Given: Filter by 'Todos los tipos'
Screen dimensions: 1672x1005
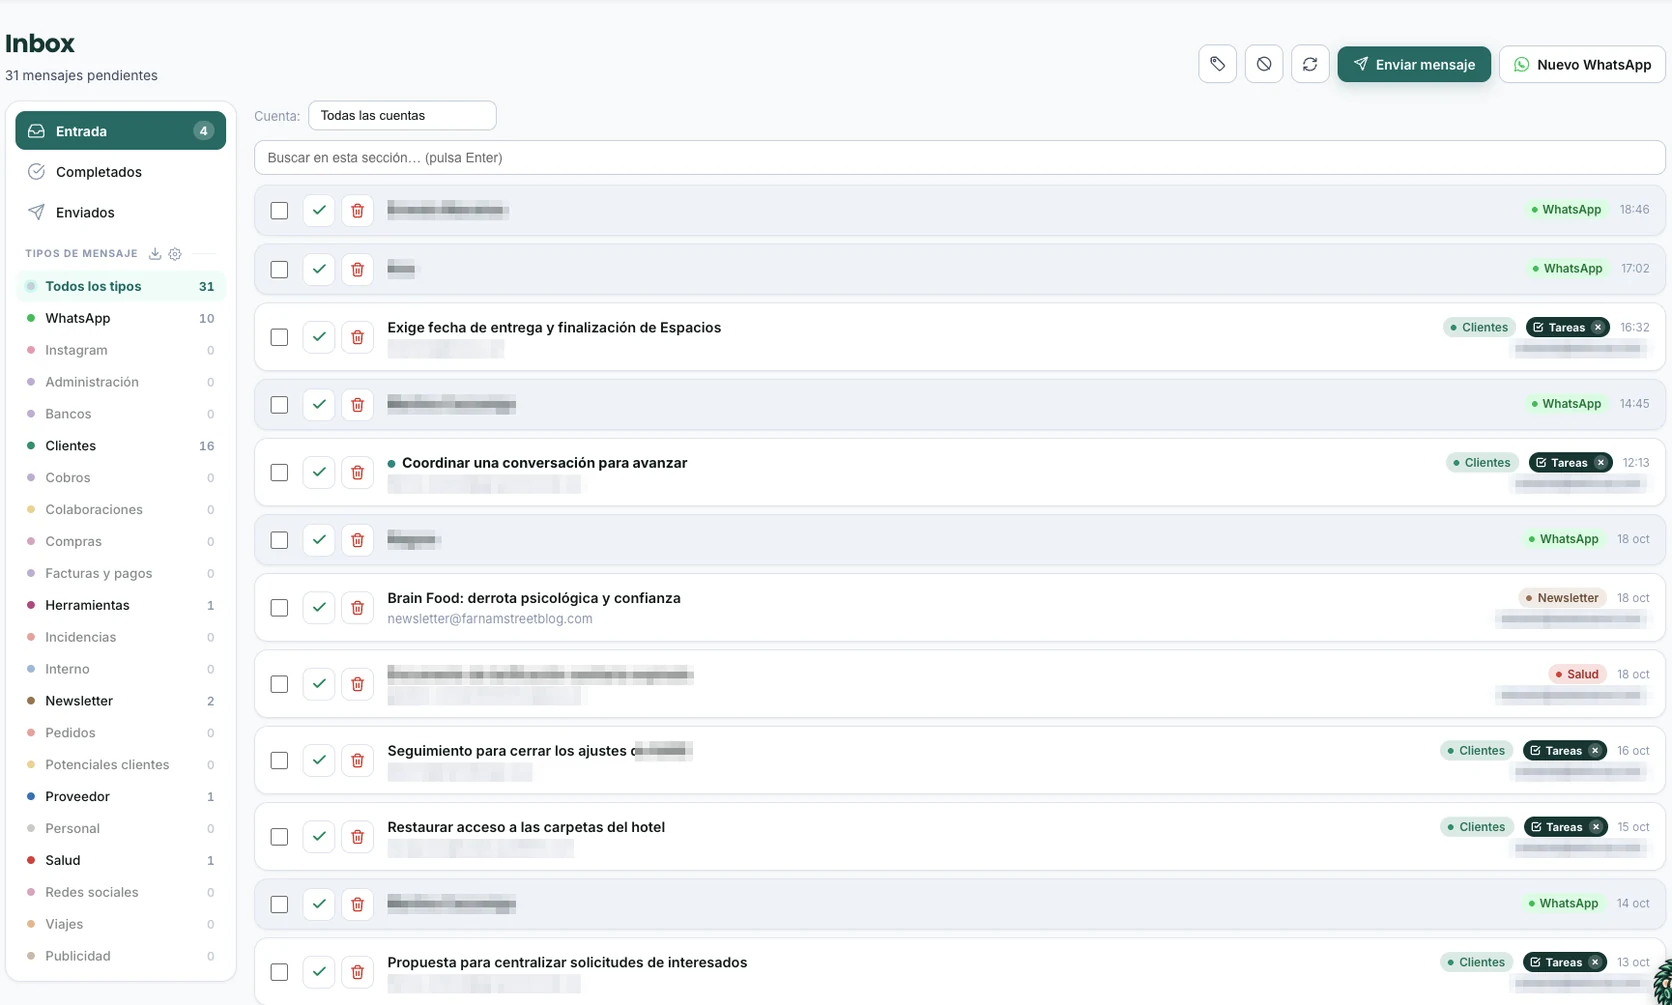Looking at the screenshot, I should click(121, 286).
